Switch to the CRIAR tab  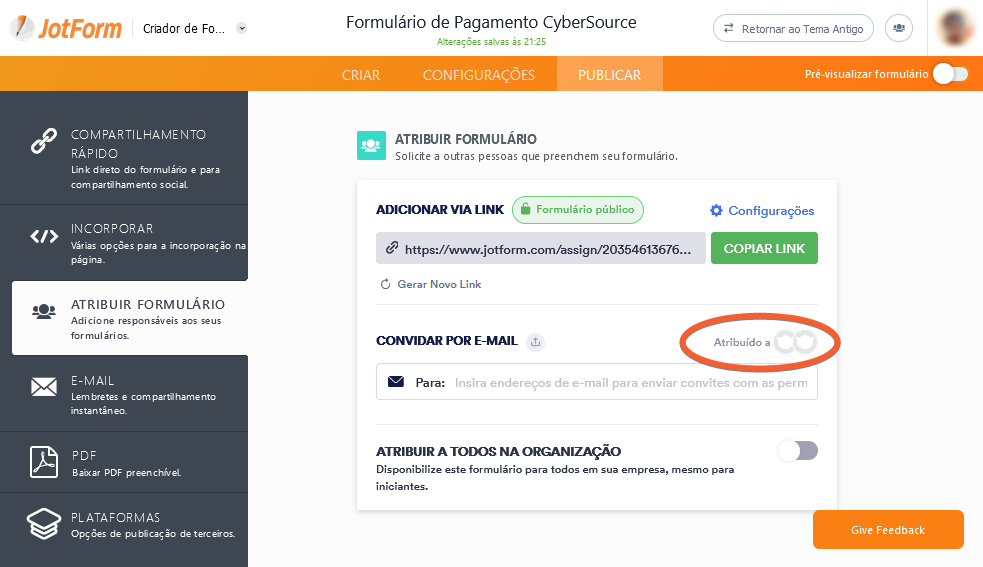(361, 75)
